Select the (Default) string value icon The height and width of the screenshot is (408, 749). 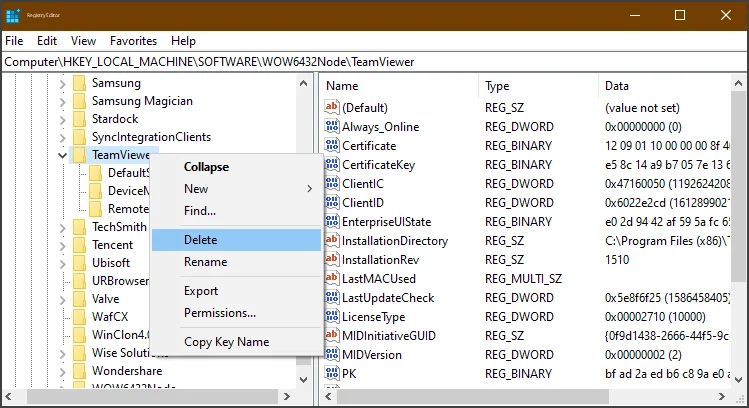point(332,107)
